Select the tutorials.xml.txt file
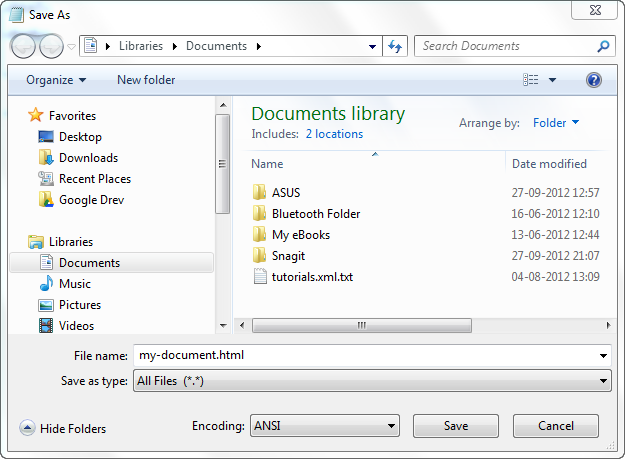625x459 pixels. point(312,277)
